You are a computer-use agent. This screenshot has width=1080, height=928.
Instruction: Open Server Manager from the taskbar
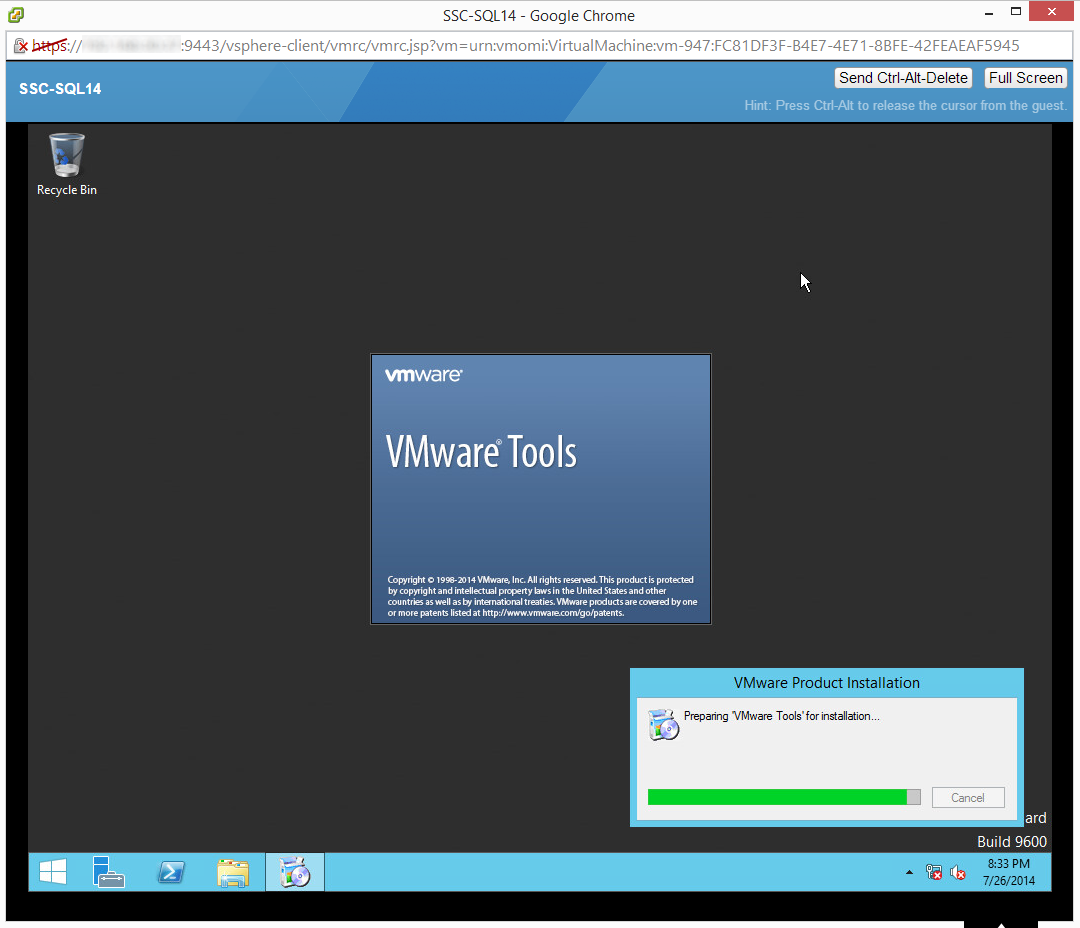[x=108, y=872]
